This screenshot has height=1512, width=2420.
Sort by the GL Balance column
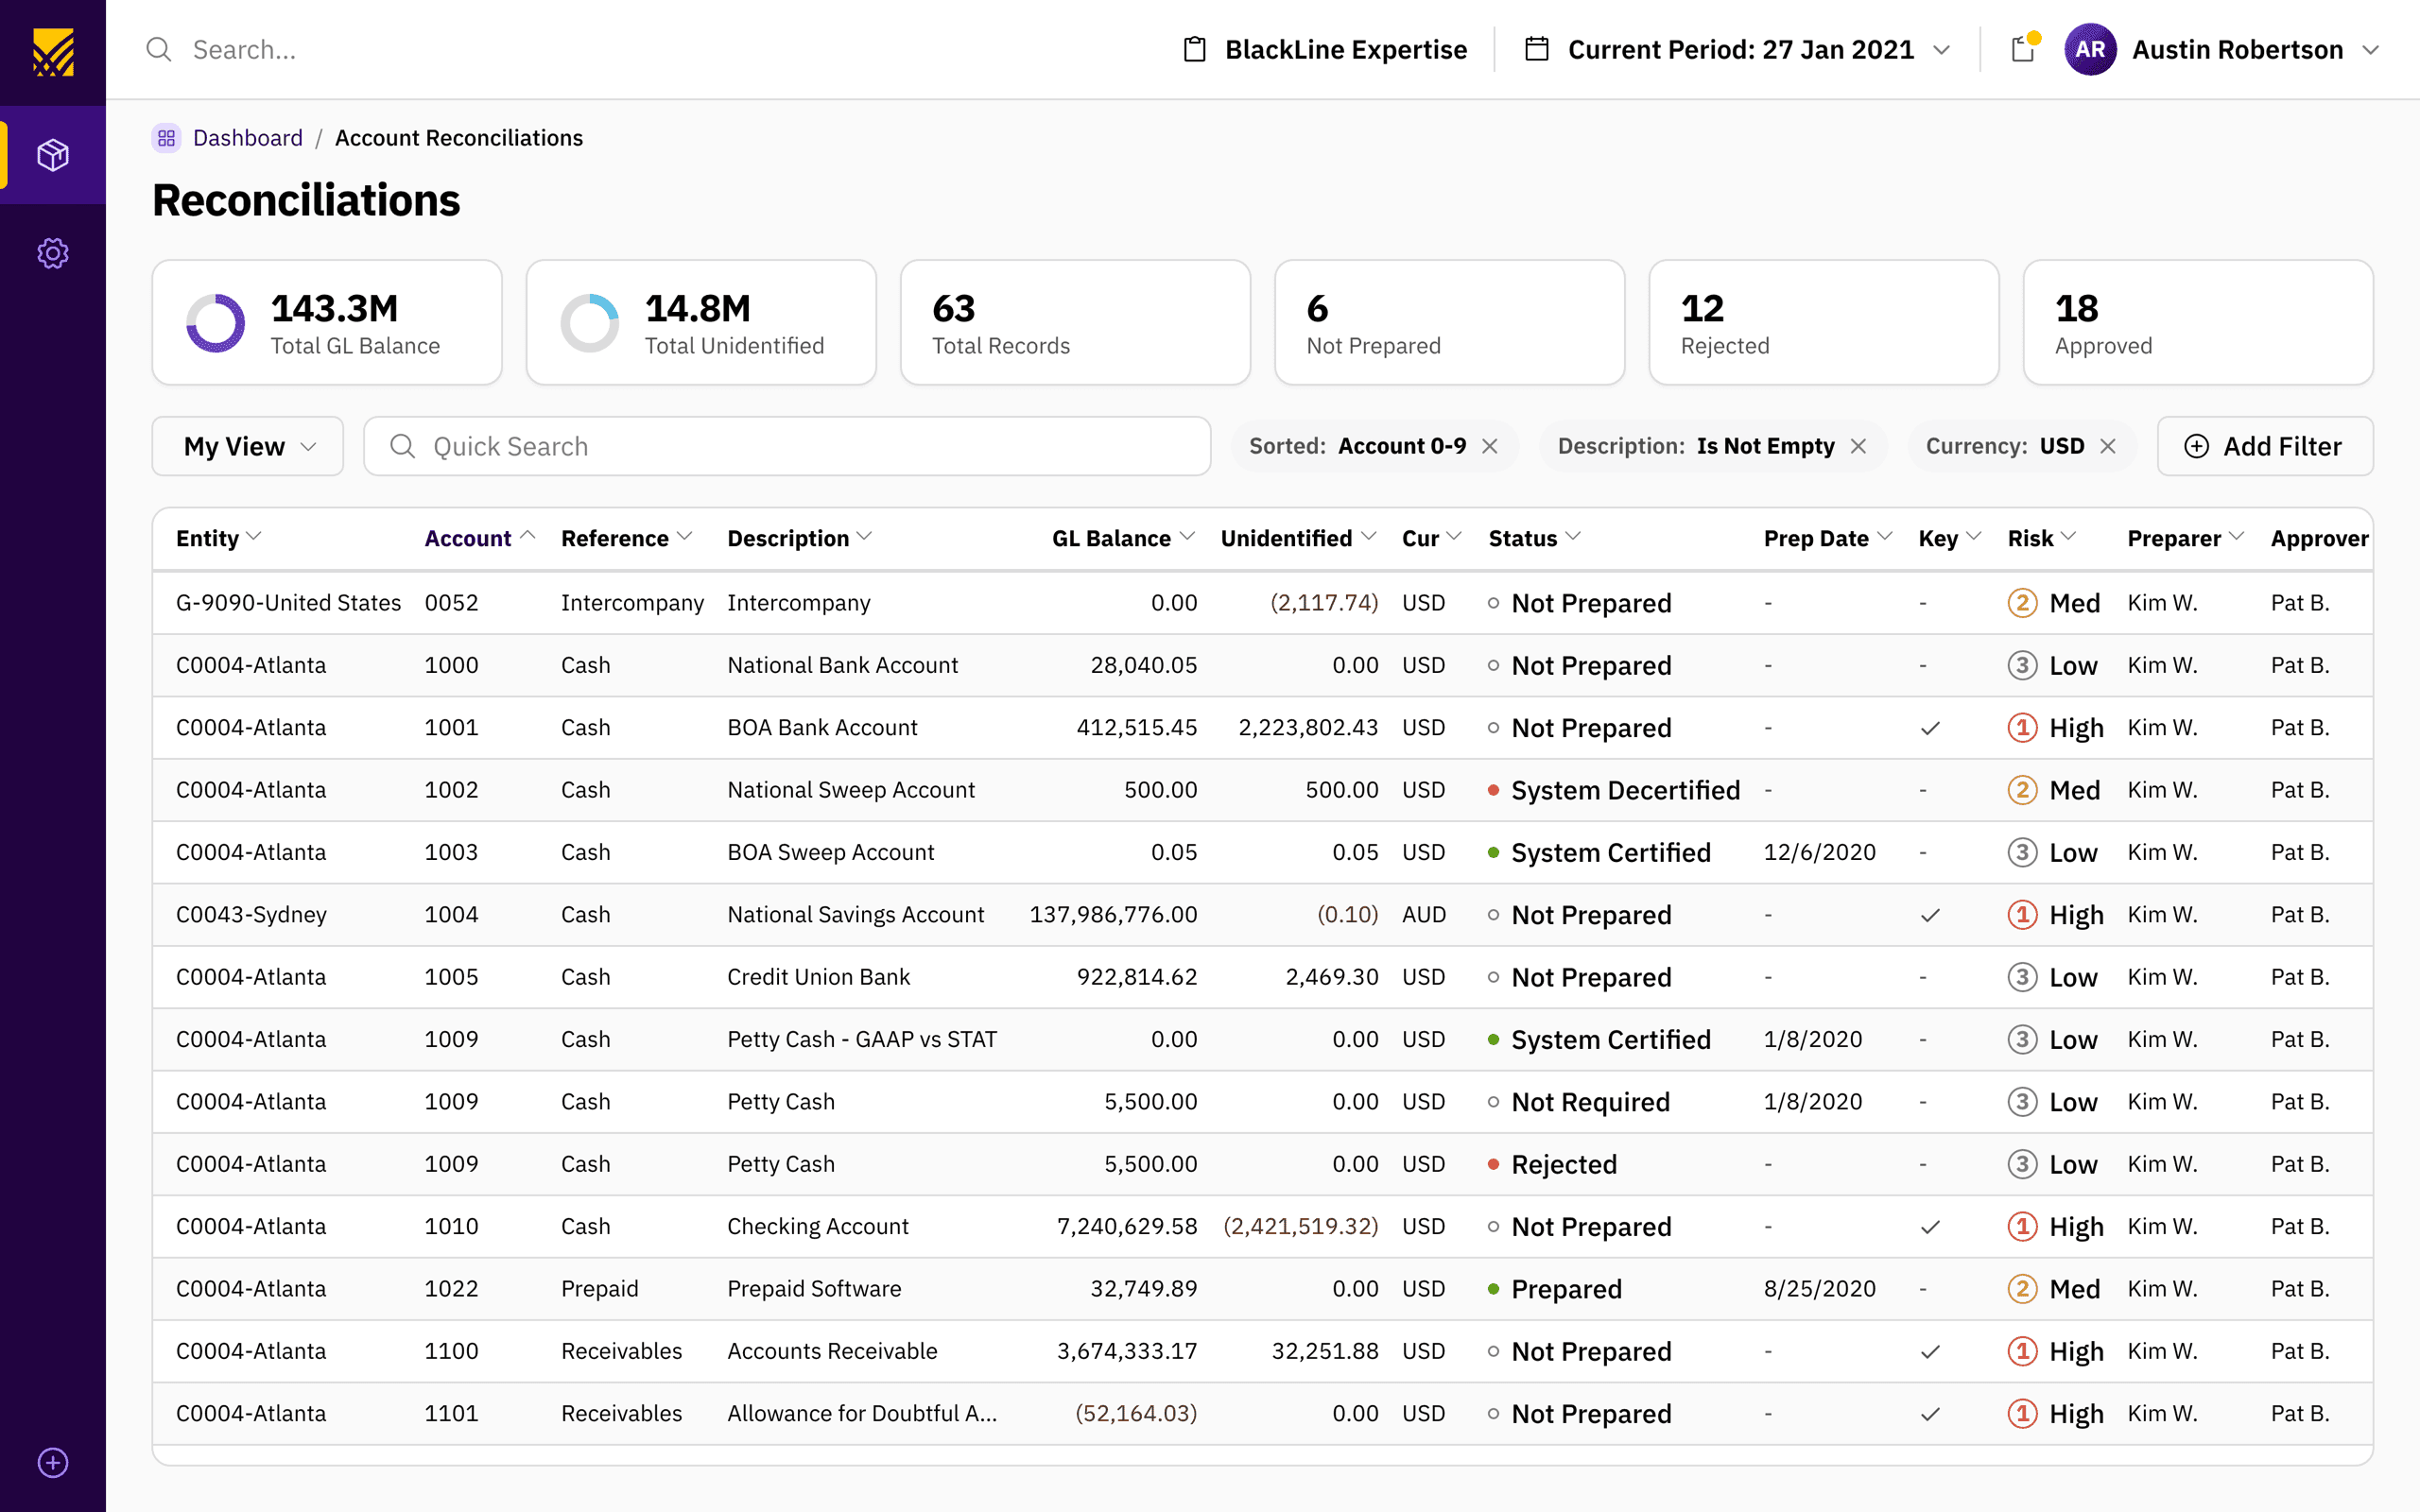[x=1123, y=538]
